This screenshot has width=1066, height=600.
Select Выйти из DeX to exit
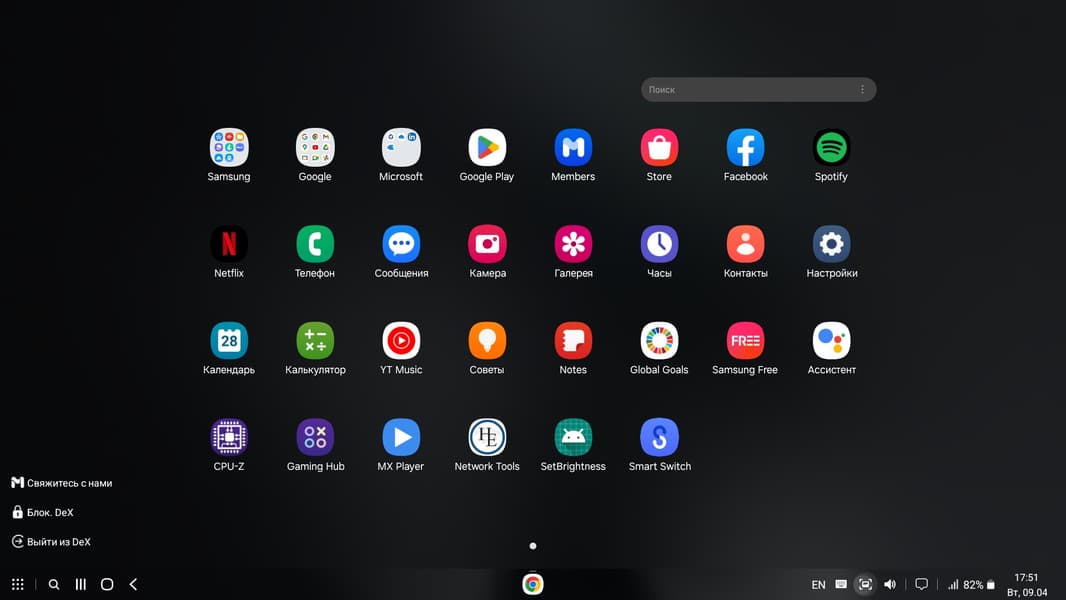[52, 542]
